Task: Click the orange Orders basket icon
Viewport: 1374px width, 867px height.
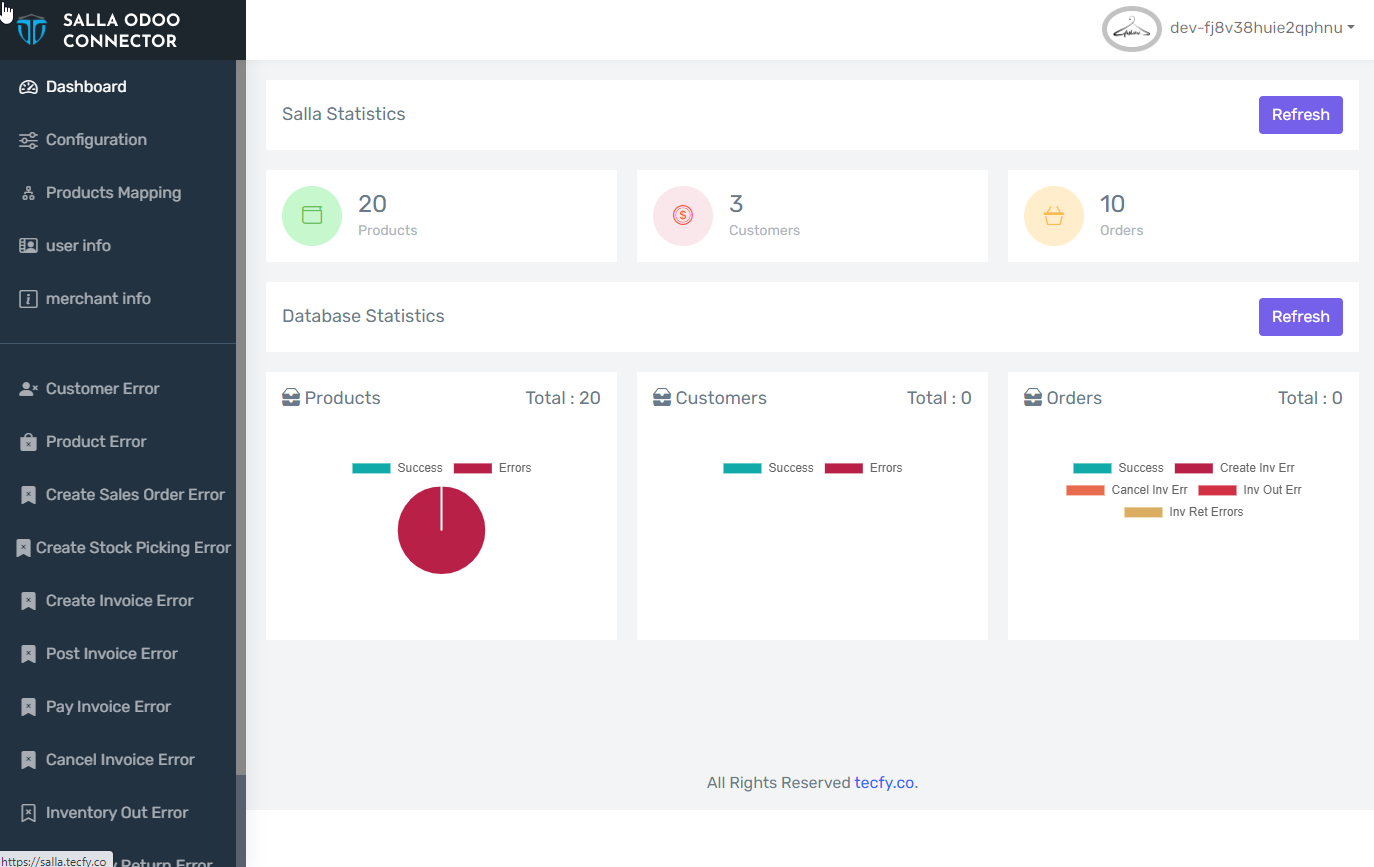Action: (x=1054, y=215)
